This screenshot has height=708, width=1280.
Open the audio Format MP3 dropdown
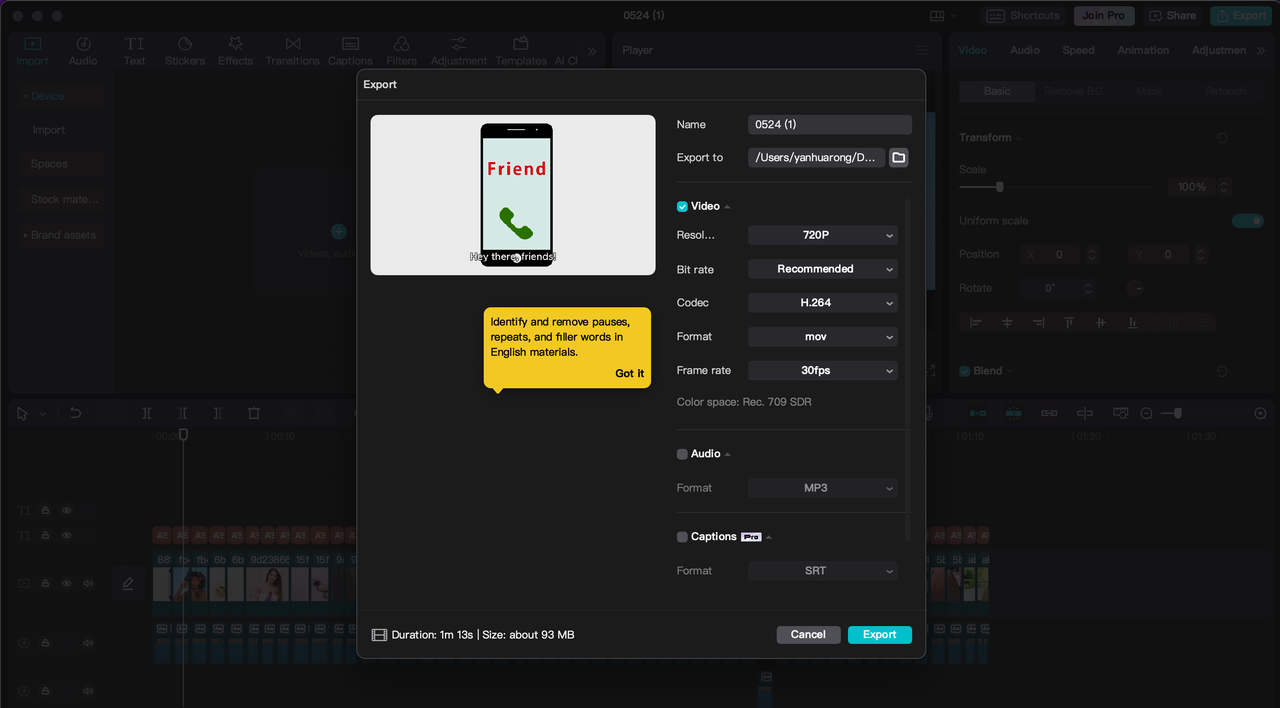pos(823,488)
